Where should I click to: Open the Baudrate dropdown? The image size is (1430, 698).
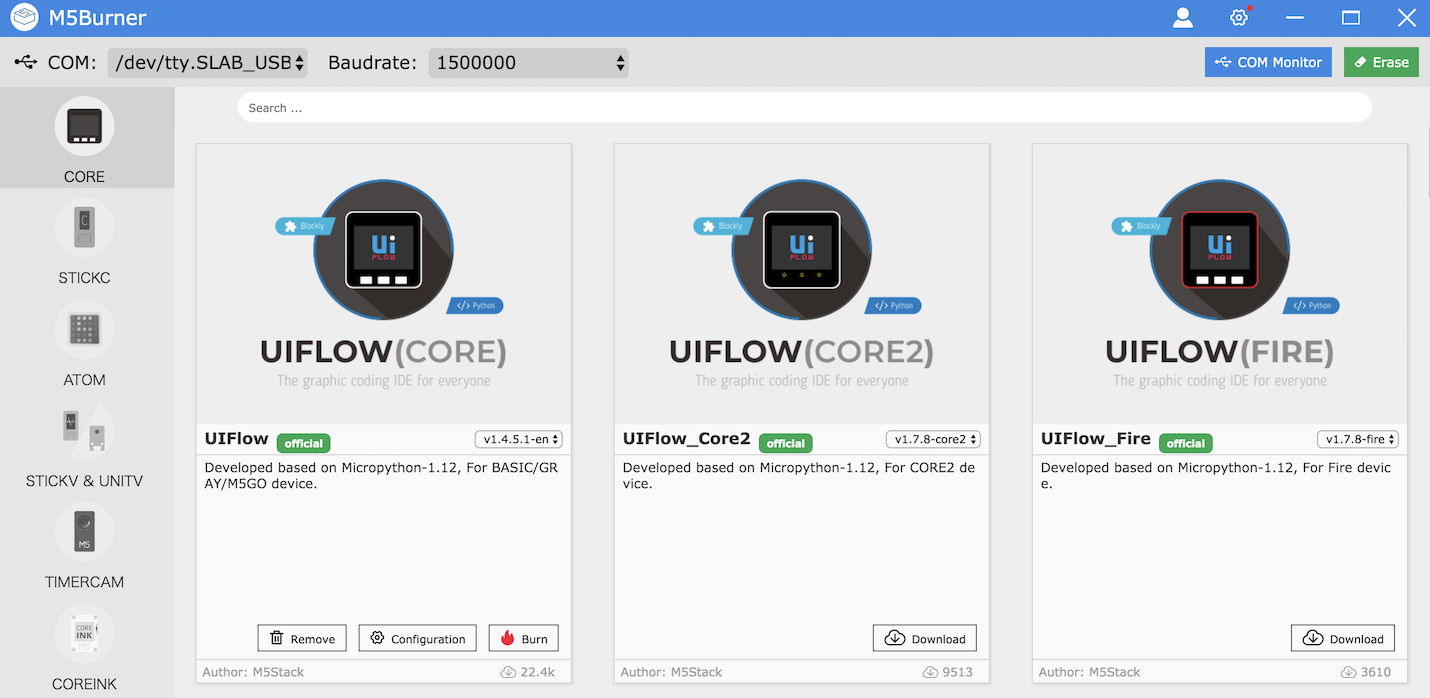[528, 63]
